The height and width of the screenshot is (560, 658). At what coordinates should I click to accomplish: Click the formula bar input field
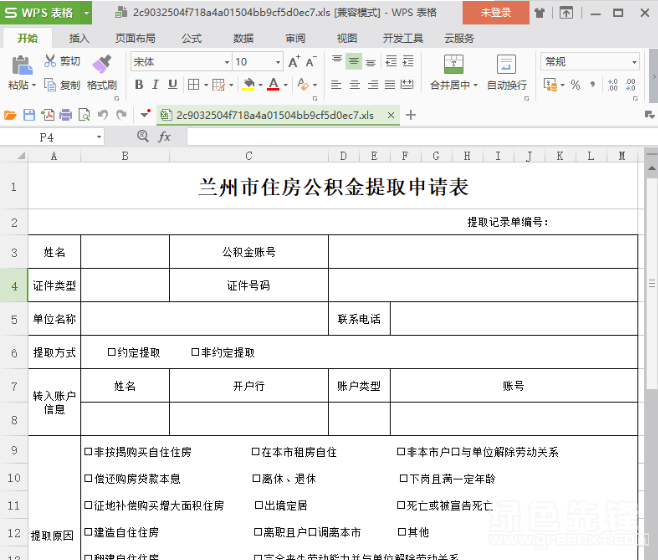click(422, 137)
